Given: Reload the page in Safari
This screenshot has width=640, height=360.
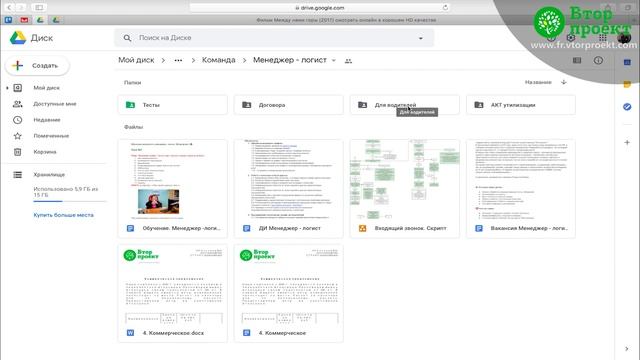Looking at the screenshot, I should tap(445, 7).
